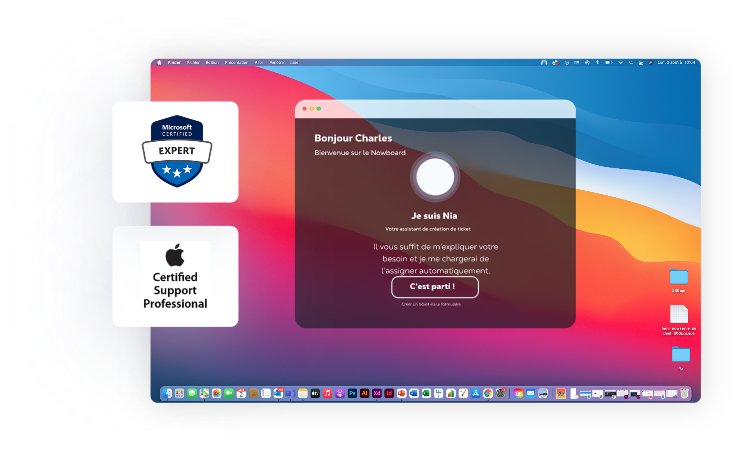
Task: Close the Nowboard window with red button
Action: (304, 109)
